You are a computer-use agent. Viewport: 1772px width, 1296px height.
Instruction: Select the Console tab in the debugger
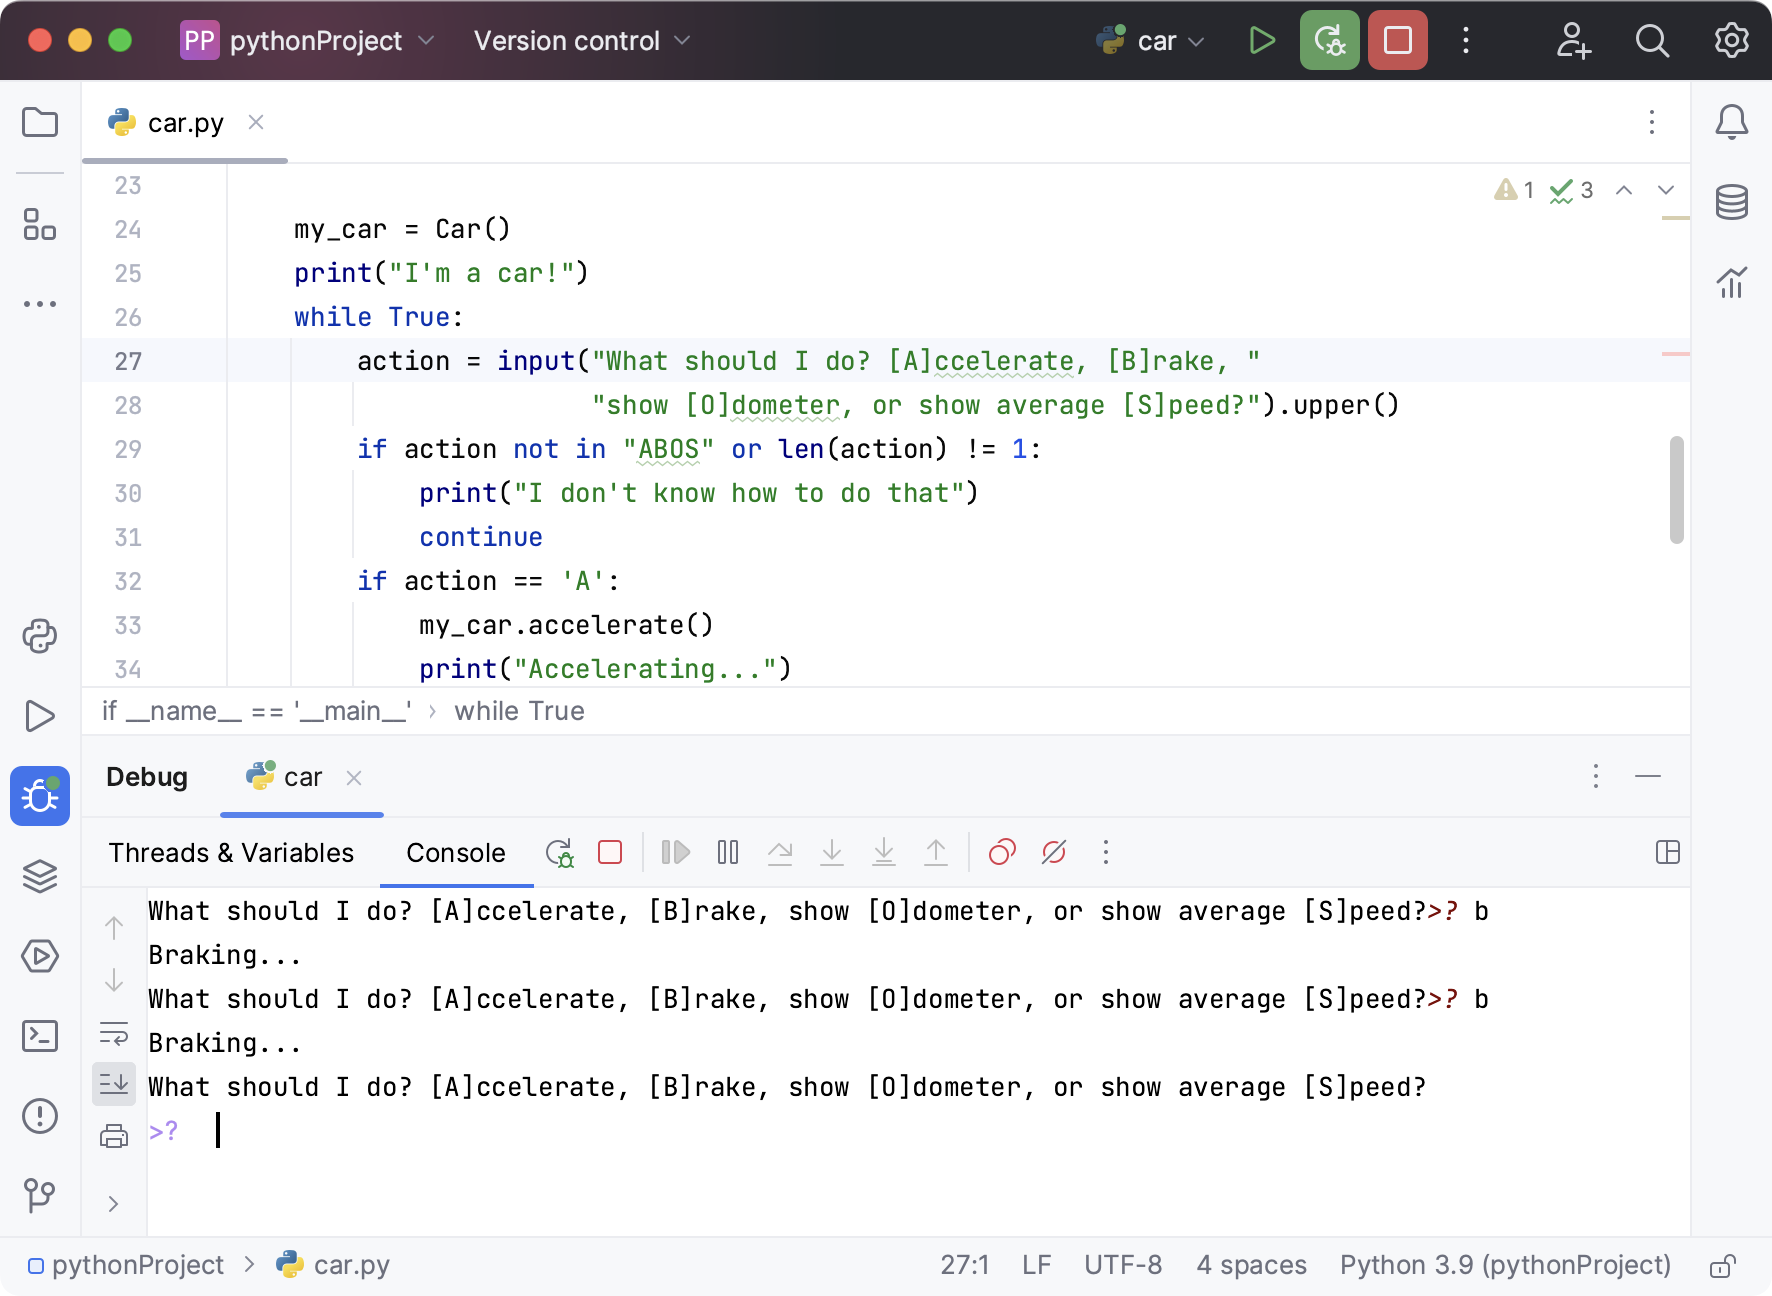click(456, 852)
